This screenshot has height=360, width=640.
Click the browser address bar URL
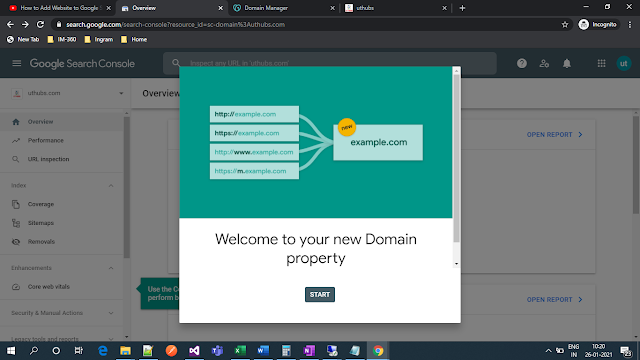point(176,24)
